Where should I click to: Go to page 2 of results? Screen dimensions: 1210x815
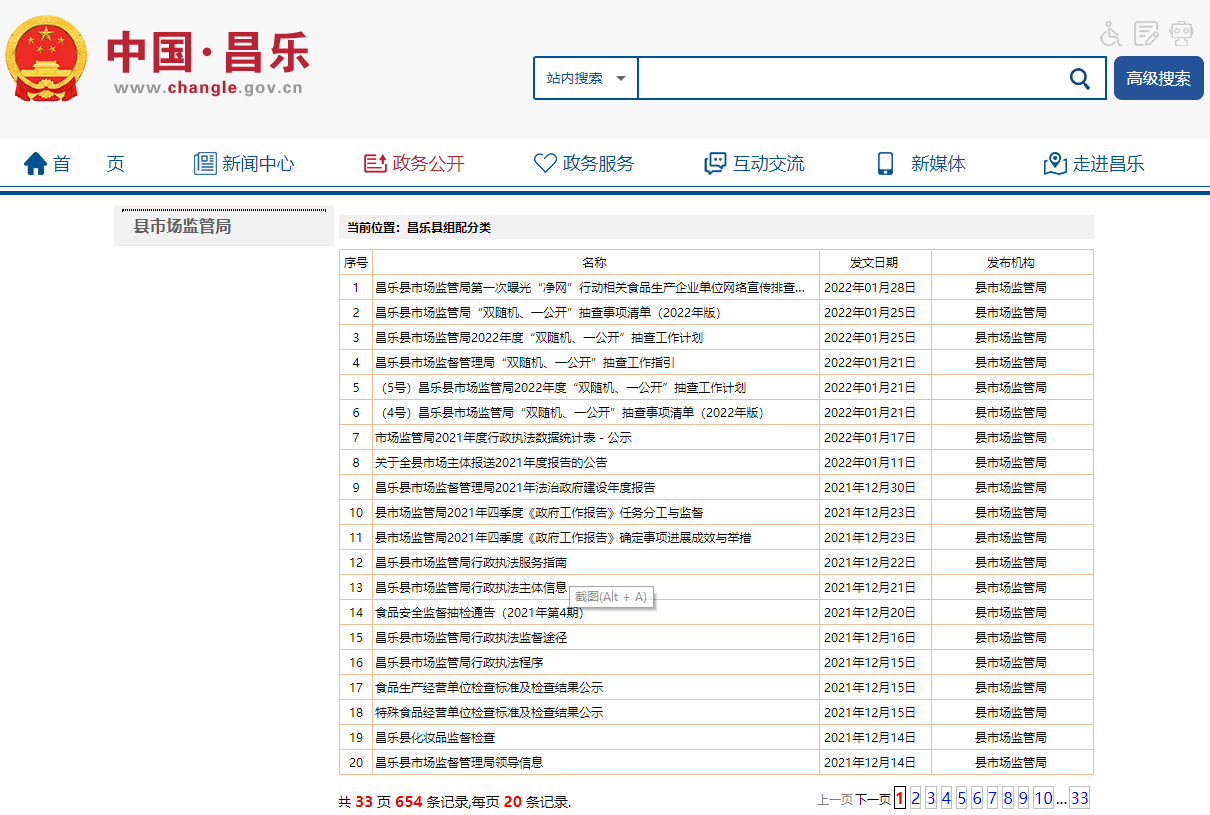pyautogui.click(x=915, y=798)
